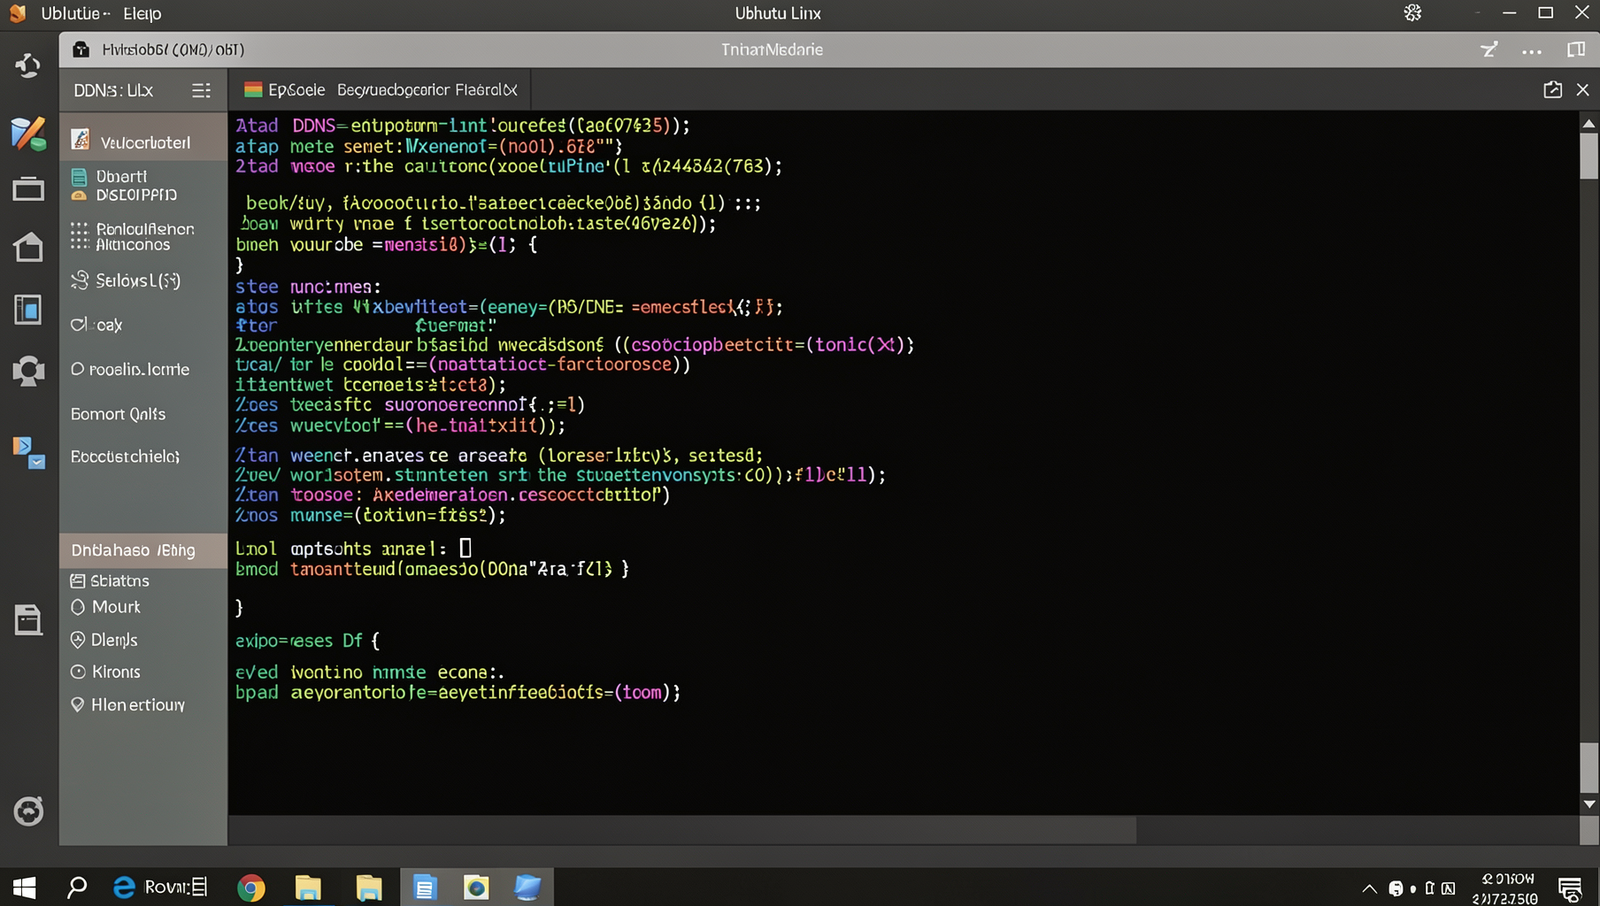Image resolution: width=1600 pixels, height=906 pixels.
Task: Click the scroll down arrow of editor scrollbar
Action: coord(1589,804)
